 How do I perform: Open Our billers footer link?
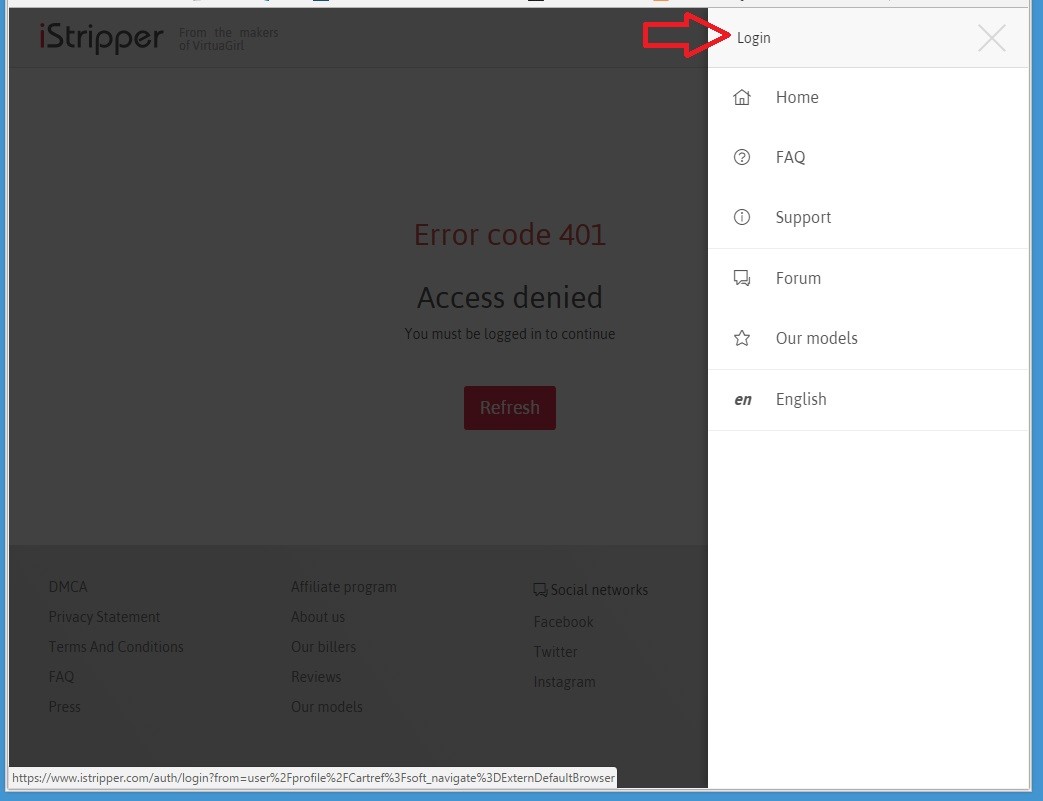(x=323, y=647)
